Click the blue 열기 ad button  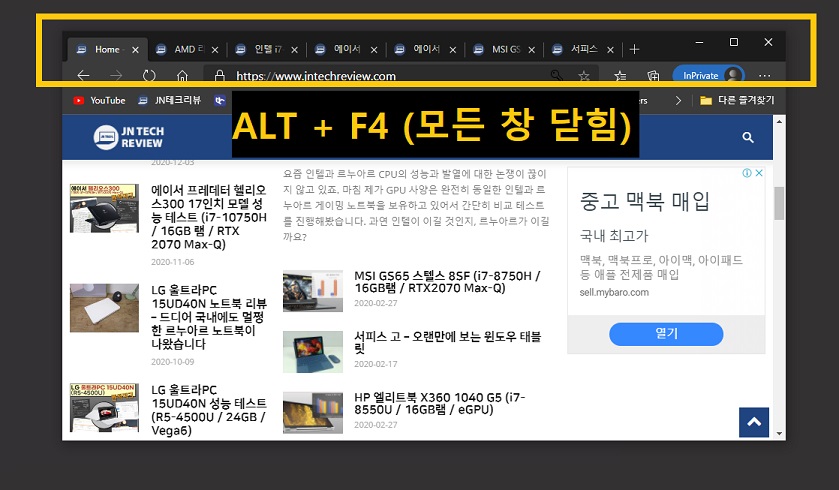pos(666,334)
